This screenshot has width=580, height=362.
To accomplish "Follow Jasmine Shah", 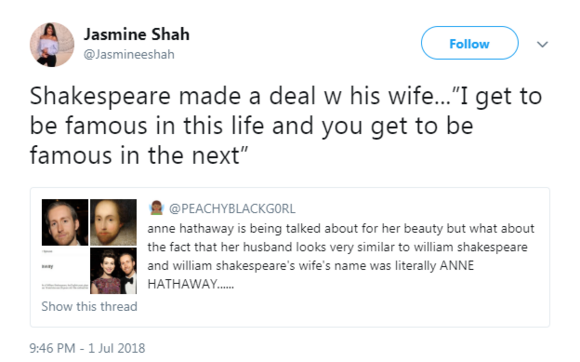I will click(x=469, y=43).
